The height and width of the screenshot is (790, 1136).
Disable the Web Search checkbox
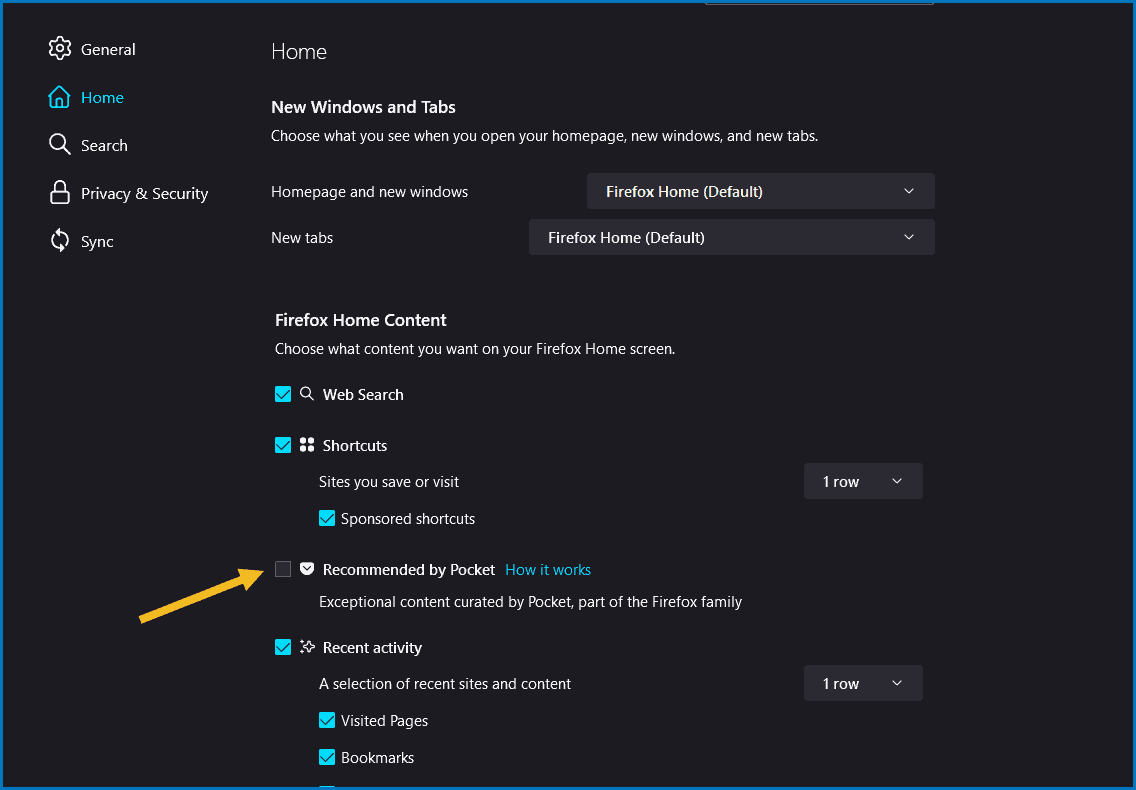(x=283, y=394)
